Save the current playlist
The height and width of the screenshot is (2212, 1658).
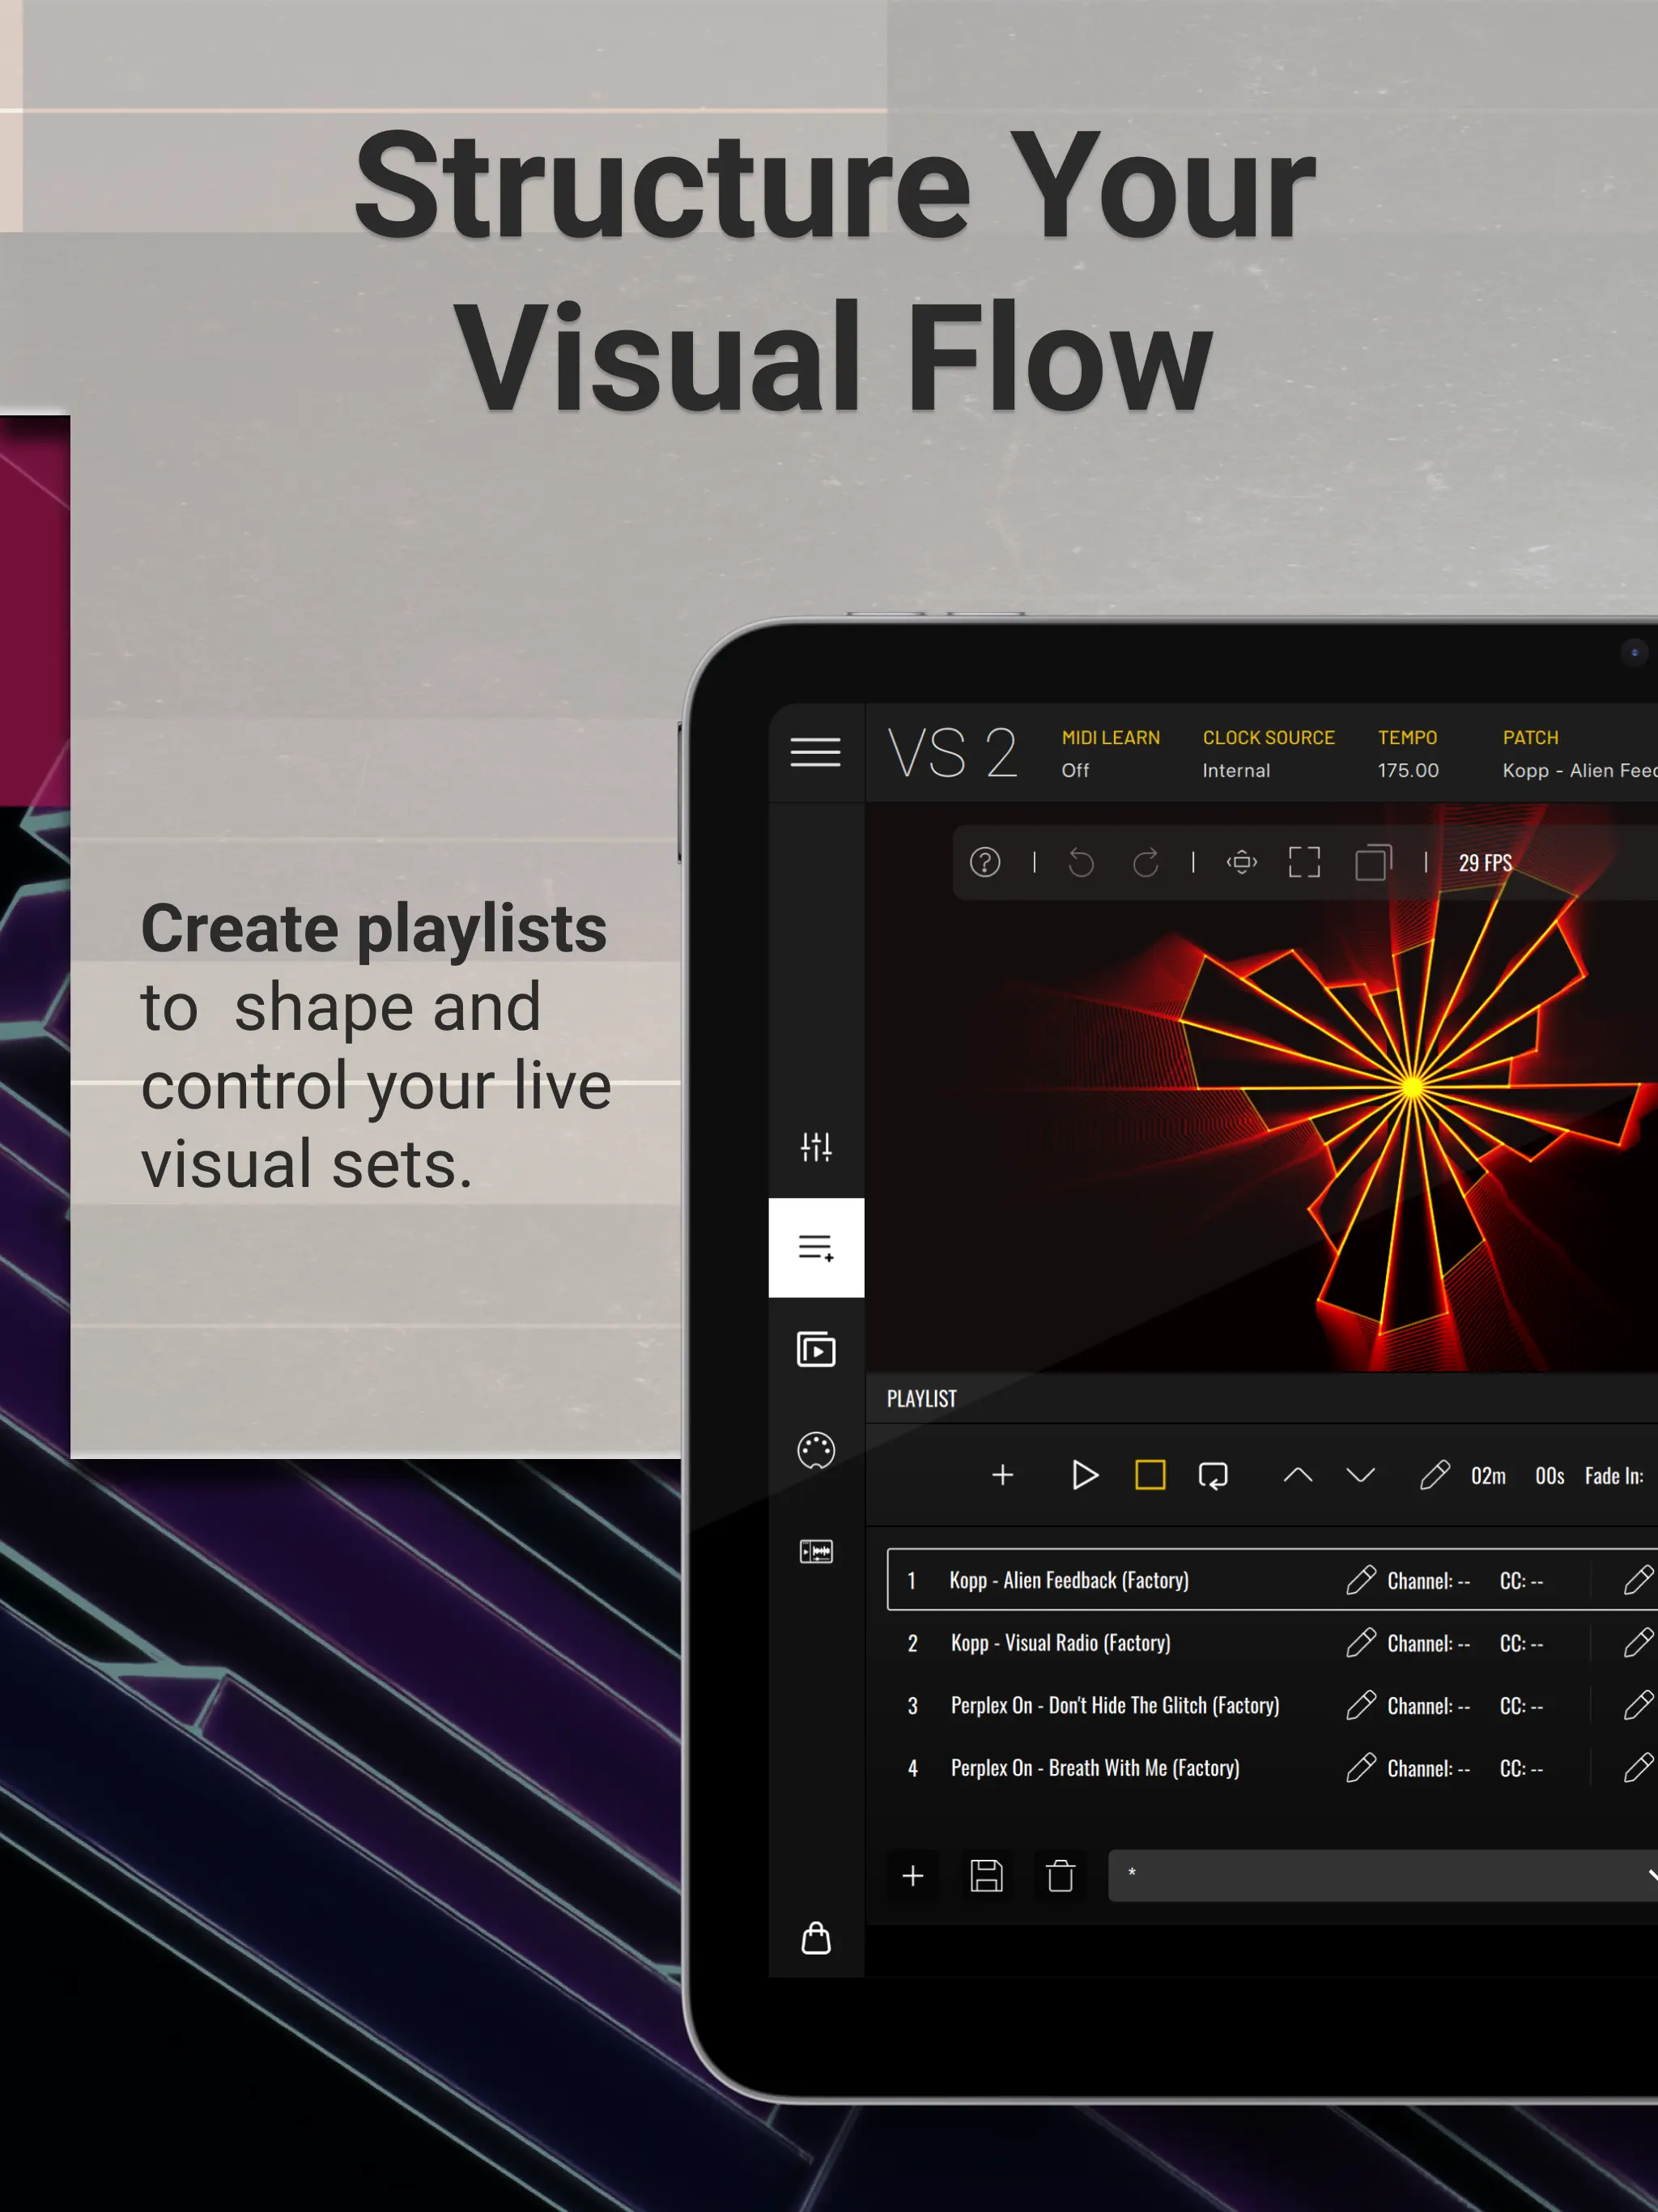coord(987,1876)
